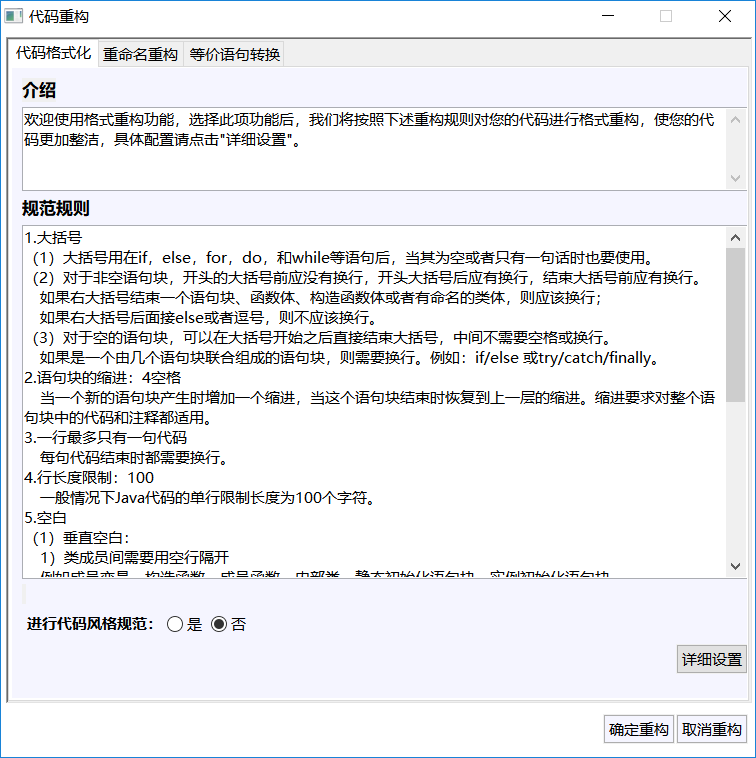Open the 重命名重构 tab
Viewport: 756px width, 758px height.
pos(140,54)
